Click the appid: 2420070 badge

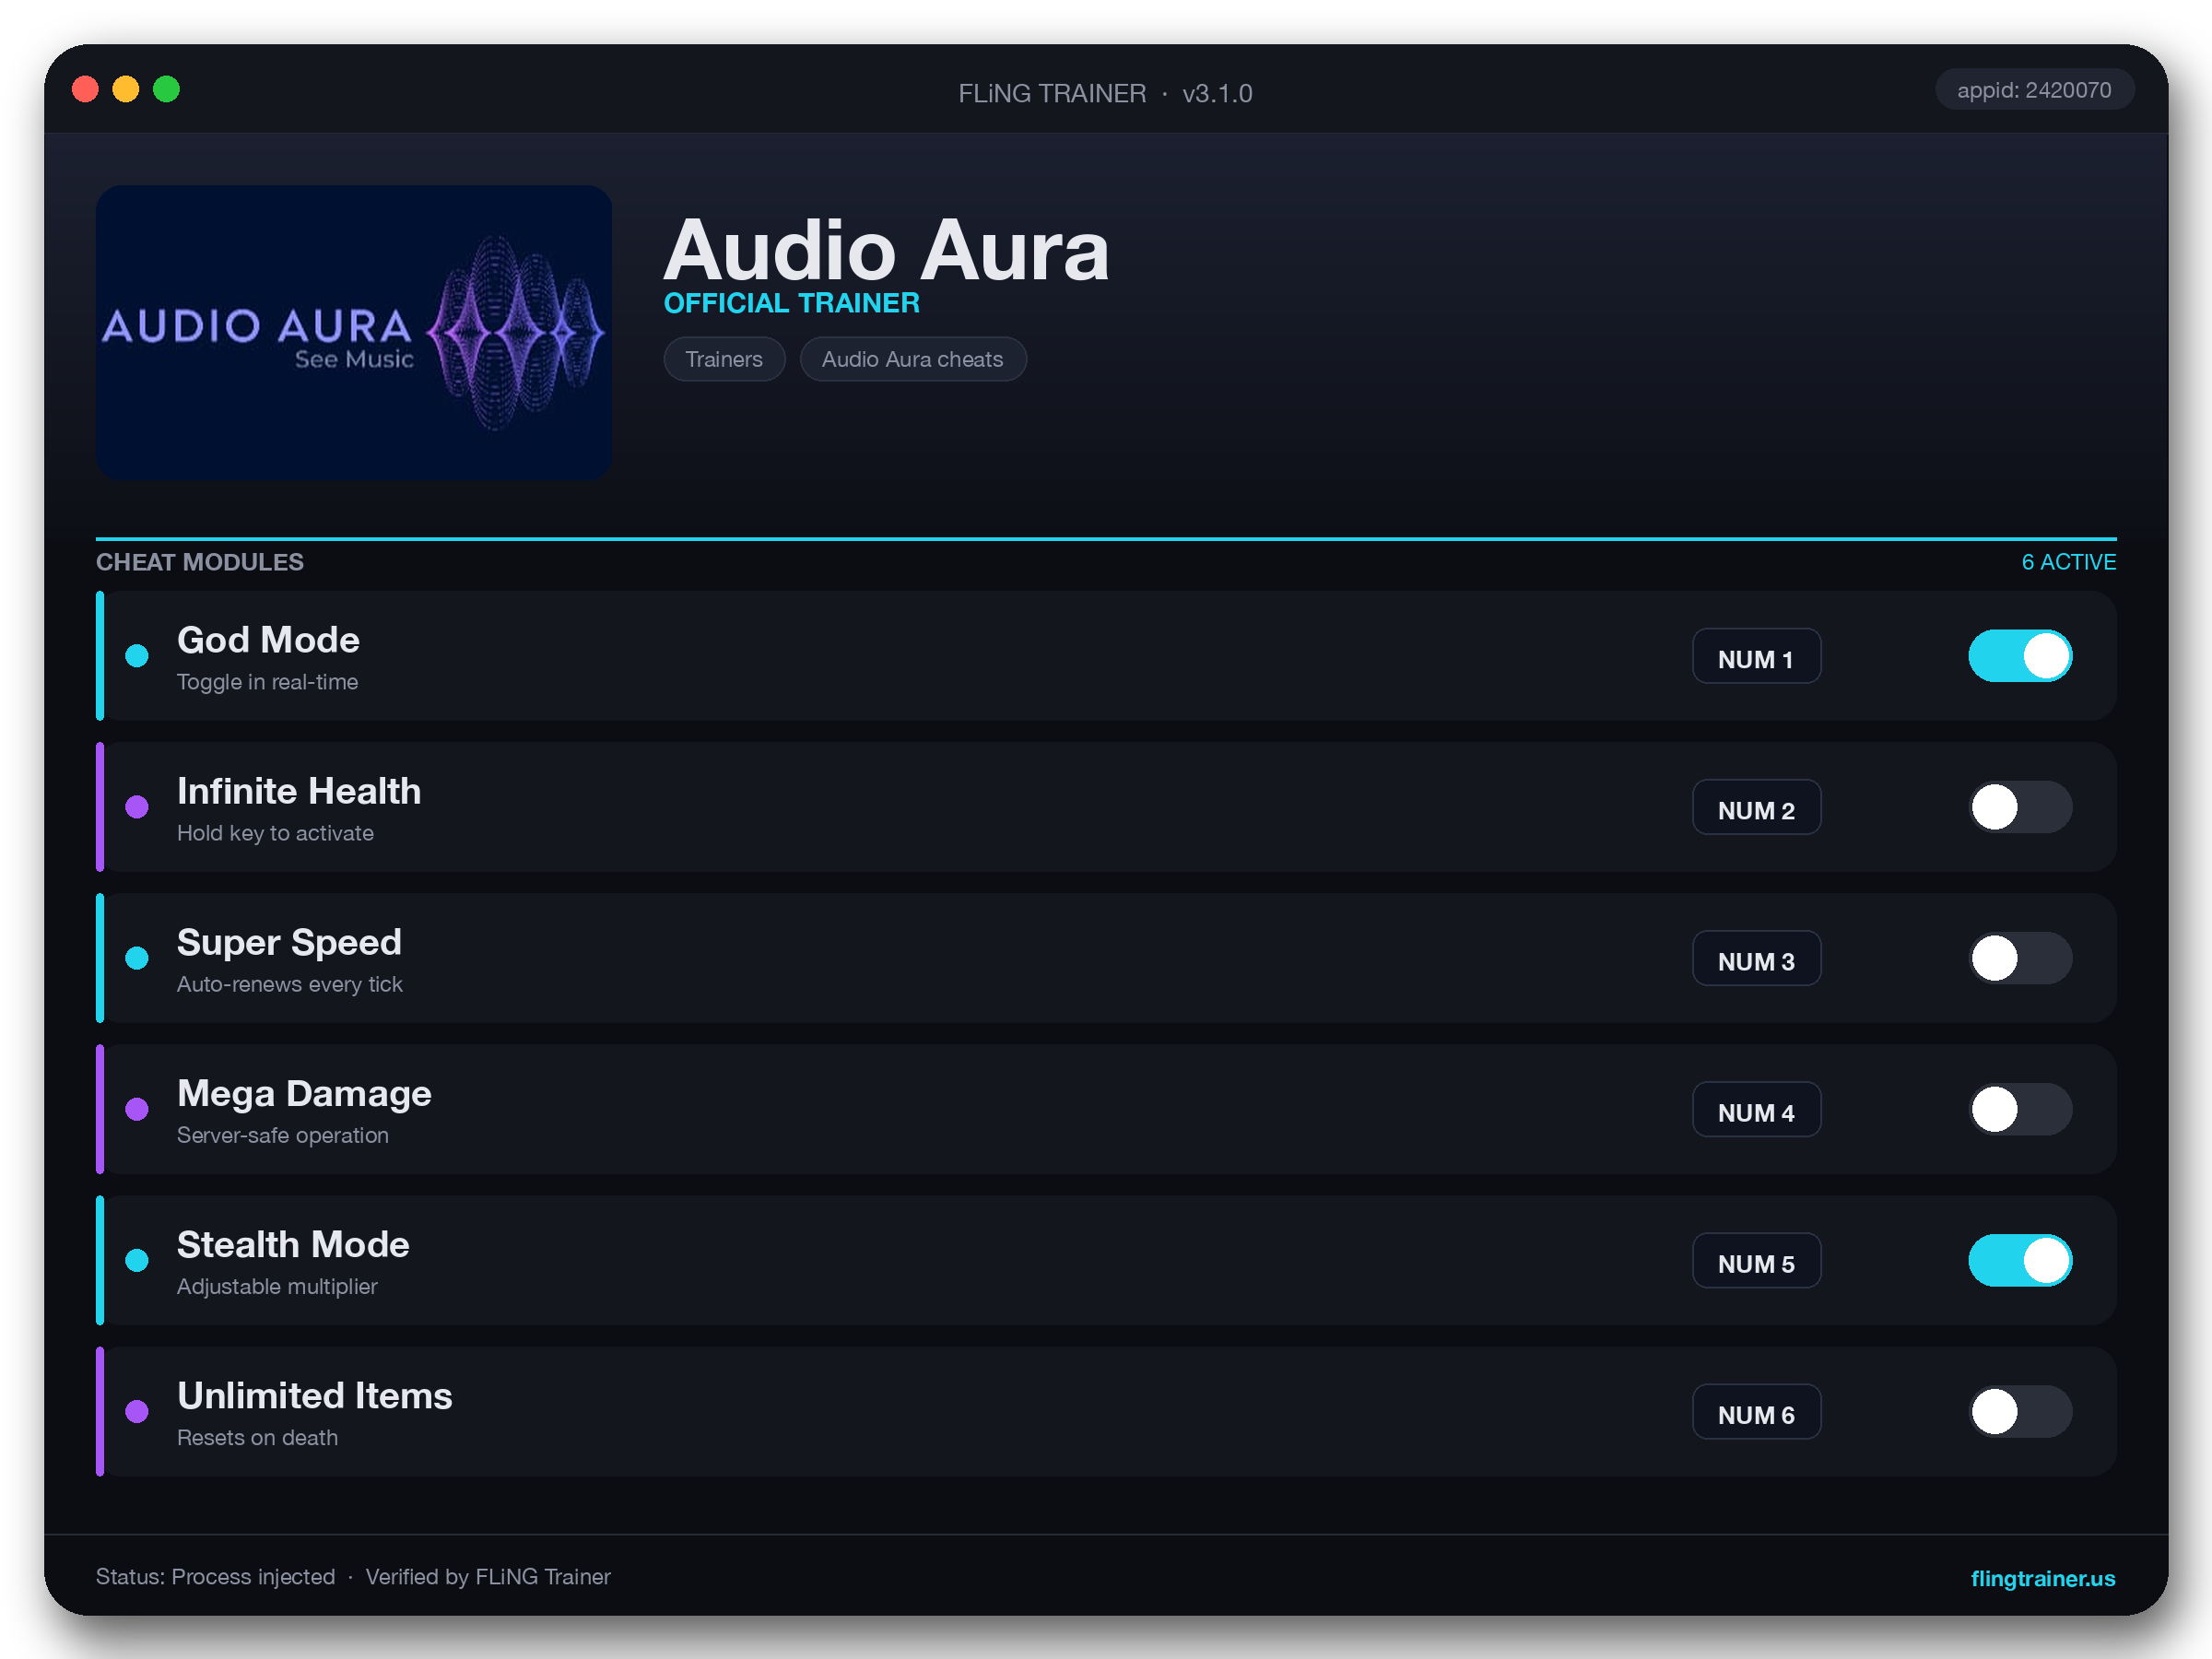[2034, 90]
